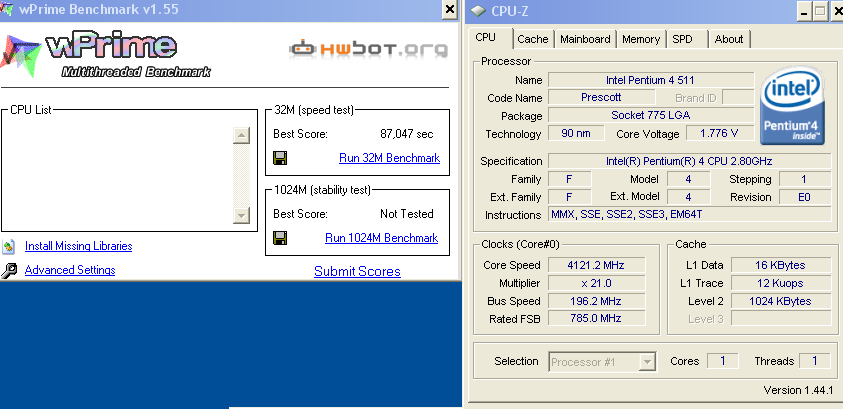Run the 1024M Benchmark
The image size is (843, 409).
click(381, 238)
